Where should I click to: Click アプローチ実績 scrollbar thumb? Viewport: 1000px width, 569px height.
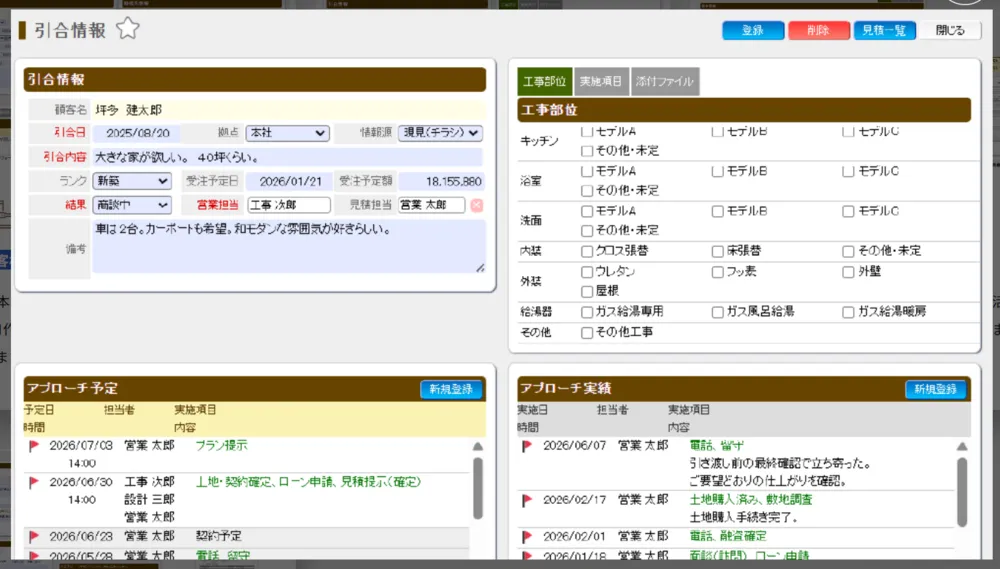[x=962, y=492]
